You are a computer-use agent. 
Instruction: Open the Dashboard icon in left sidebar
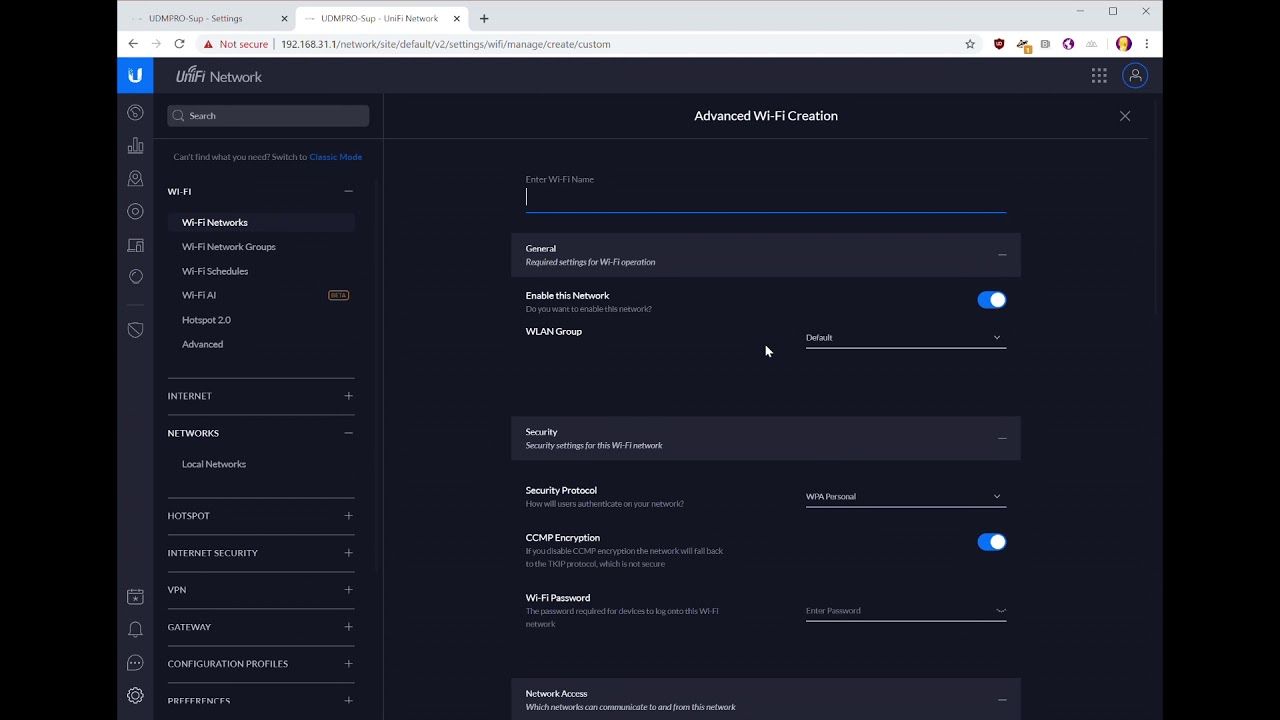tap(135, 113)
